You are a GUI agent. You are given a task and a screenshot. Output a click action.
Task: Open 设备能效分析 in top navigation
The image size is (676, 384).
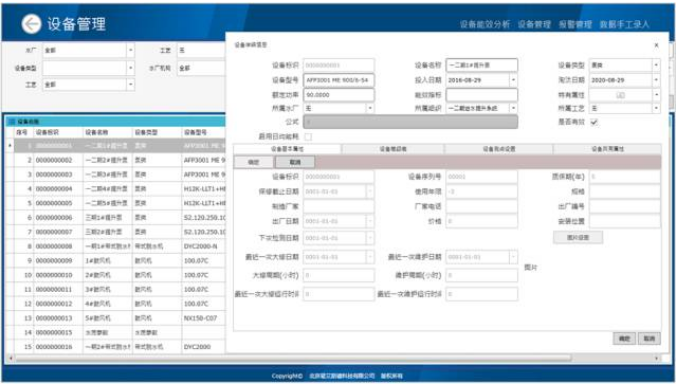(485, 24)
